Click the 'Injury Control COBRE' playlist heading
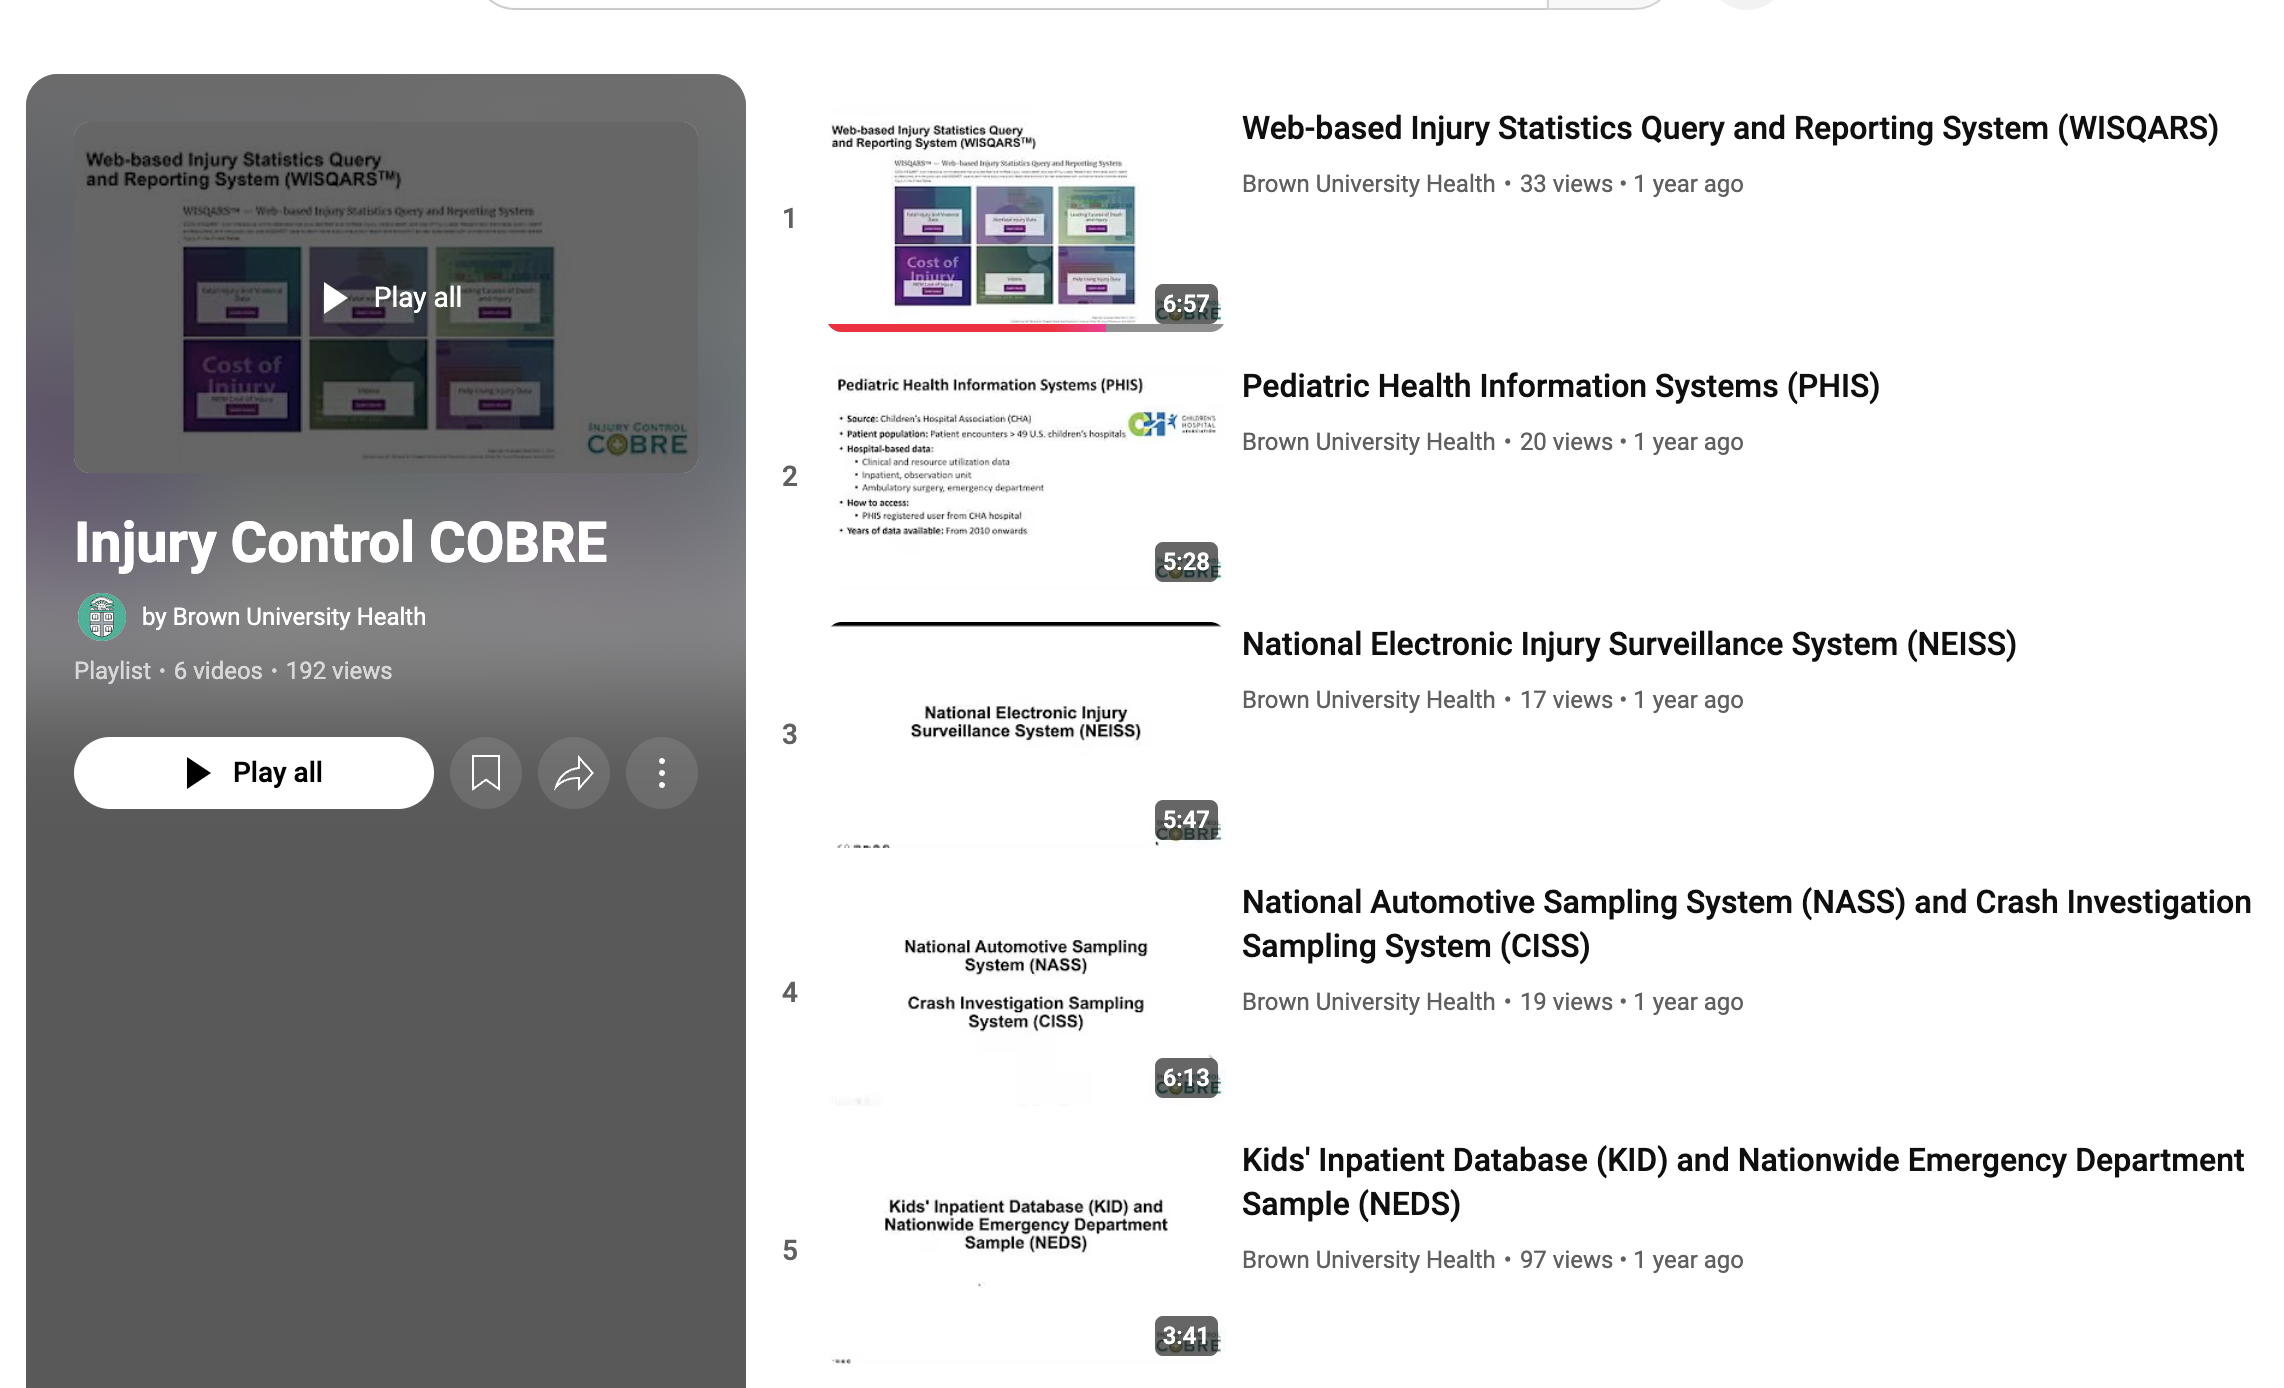The height and width of the screenshot is (1388, 2284). point(341,543)
